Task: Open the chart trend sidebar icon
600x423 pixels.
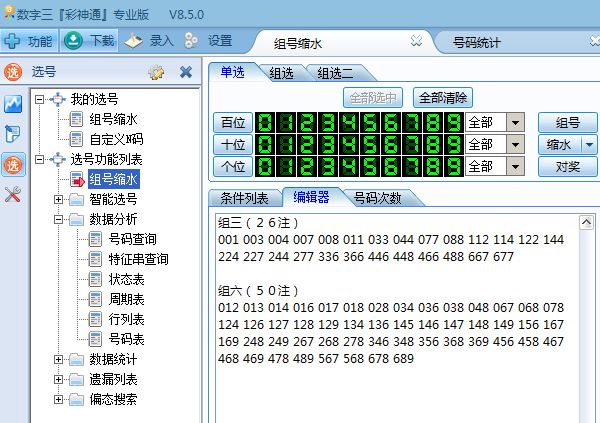Action: 13,104
